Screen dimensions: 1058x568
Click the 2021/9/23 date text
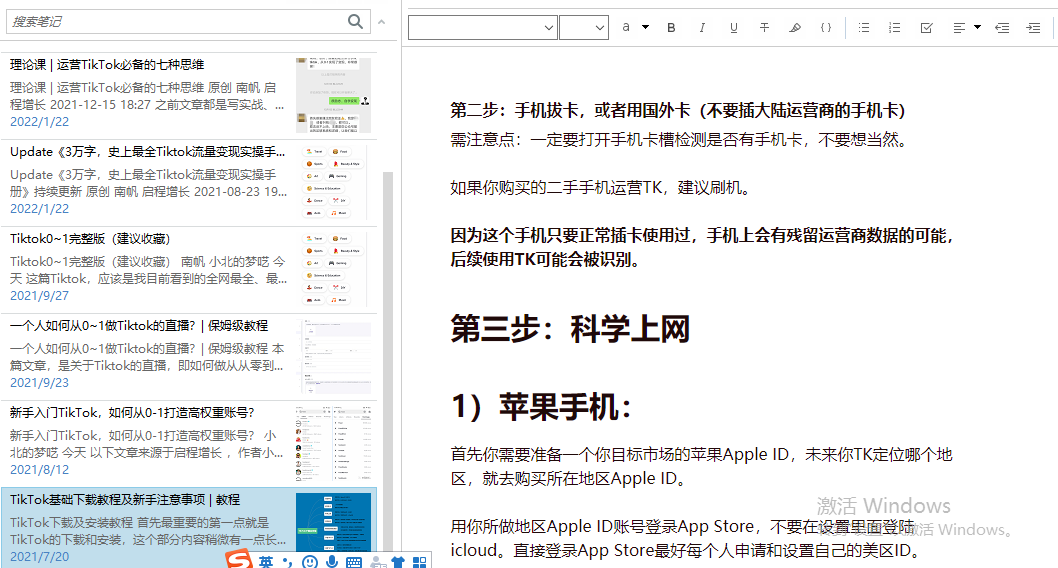(x=39, y=382)
